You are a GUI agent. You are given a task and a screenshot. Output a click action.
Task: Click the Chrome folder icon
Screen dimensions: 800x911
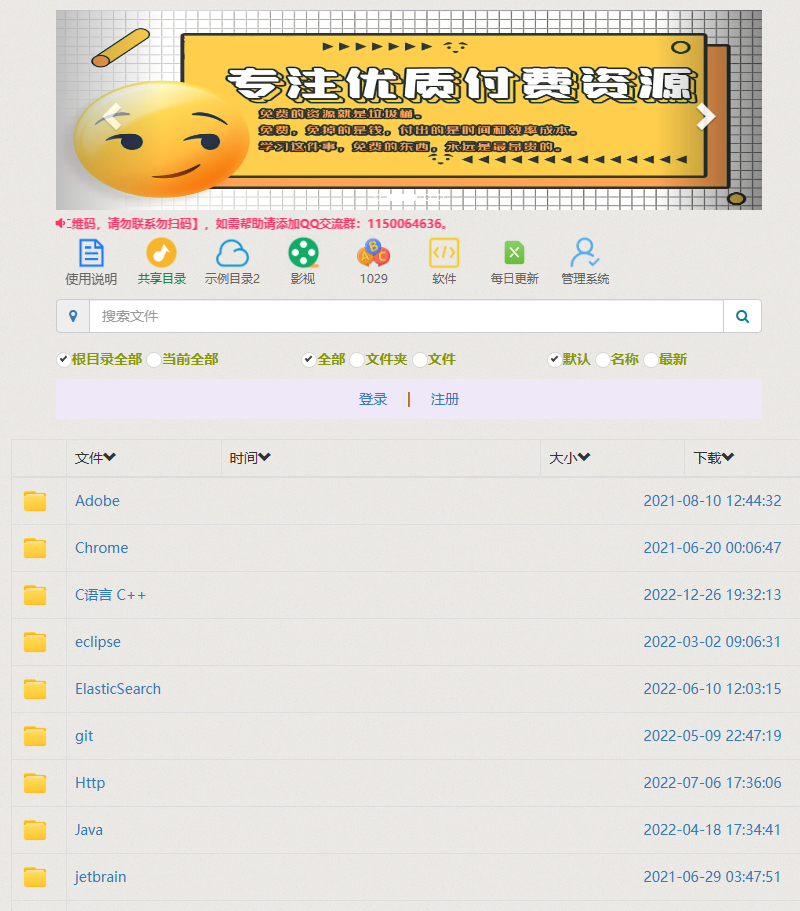coord(35,548)
